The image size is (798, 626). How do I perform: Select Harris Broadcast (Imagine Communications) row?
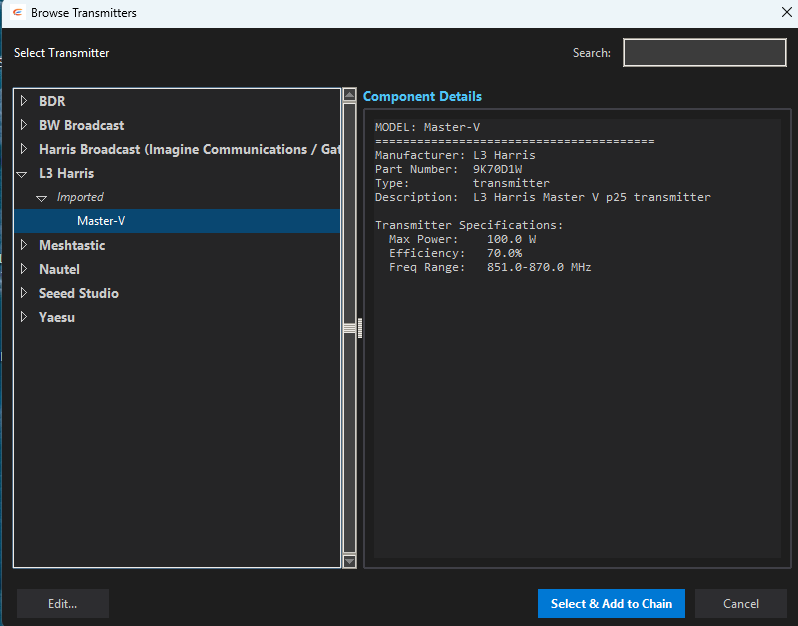pyautogui.click(x=177, y=149)
